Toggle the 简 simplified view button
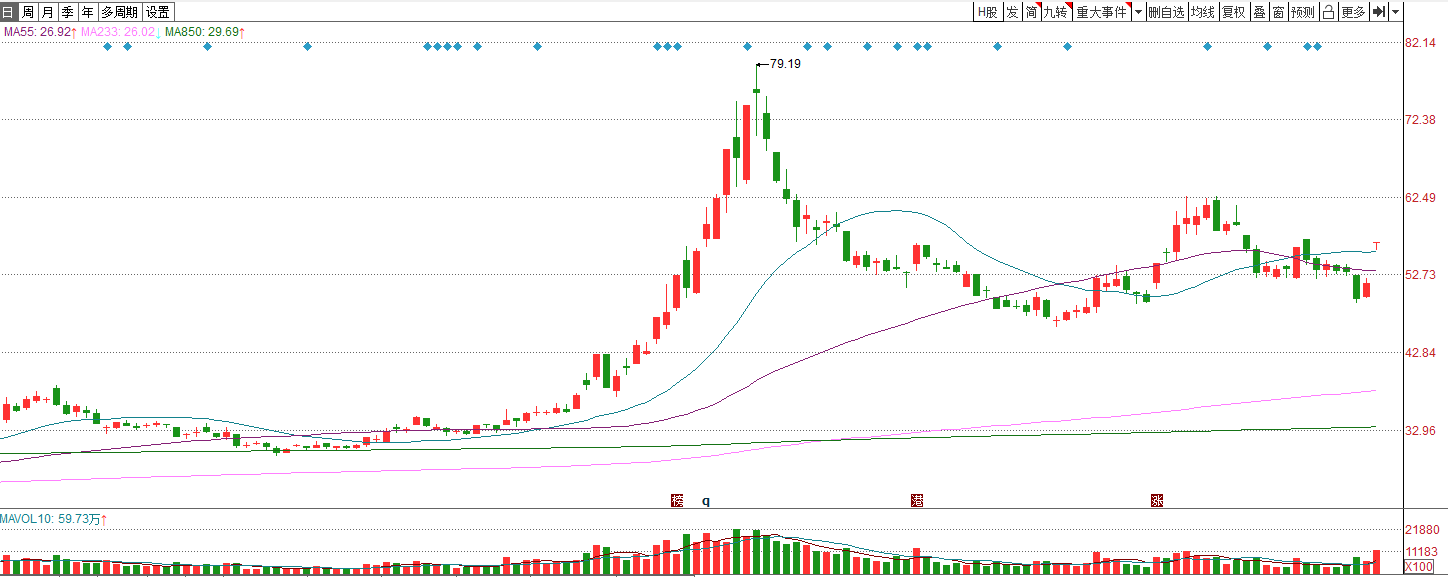Image resolution: width=1448 pixels, height=577 pixels. tap(1031, 12)
